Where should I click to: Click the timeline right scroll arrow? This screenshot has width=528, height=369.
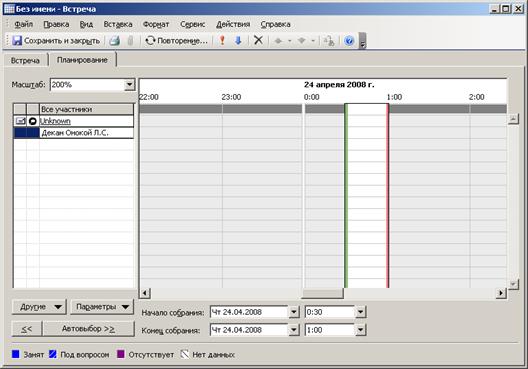pyautogui.click(x=501, y=293)
